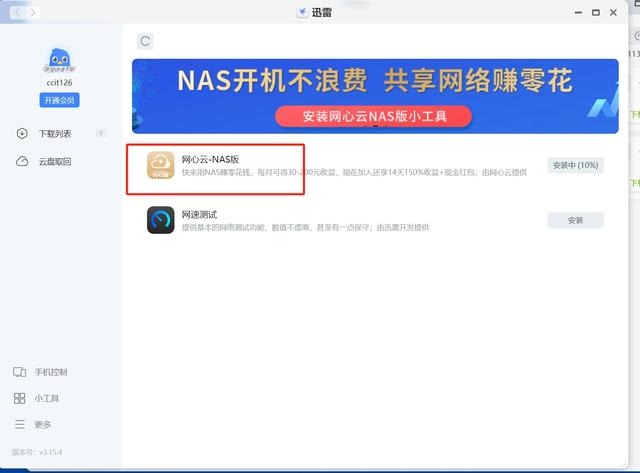Screen dimensions: 640x473
Task: Minimize the 迅雷 window
Action: click(578, 13)
